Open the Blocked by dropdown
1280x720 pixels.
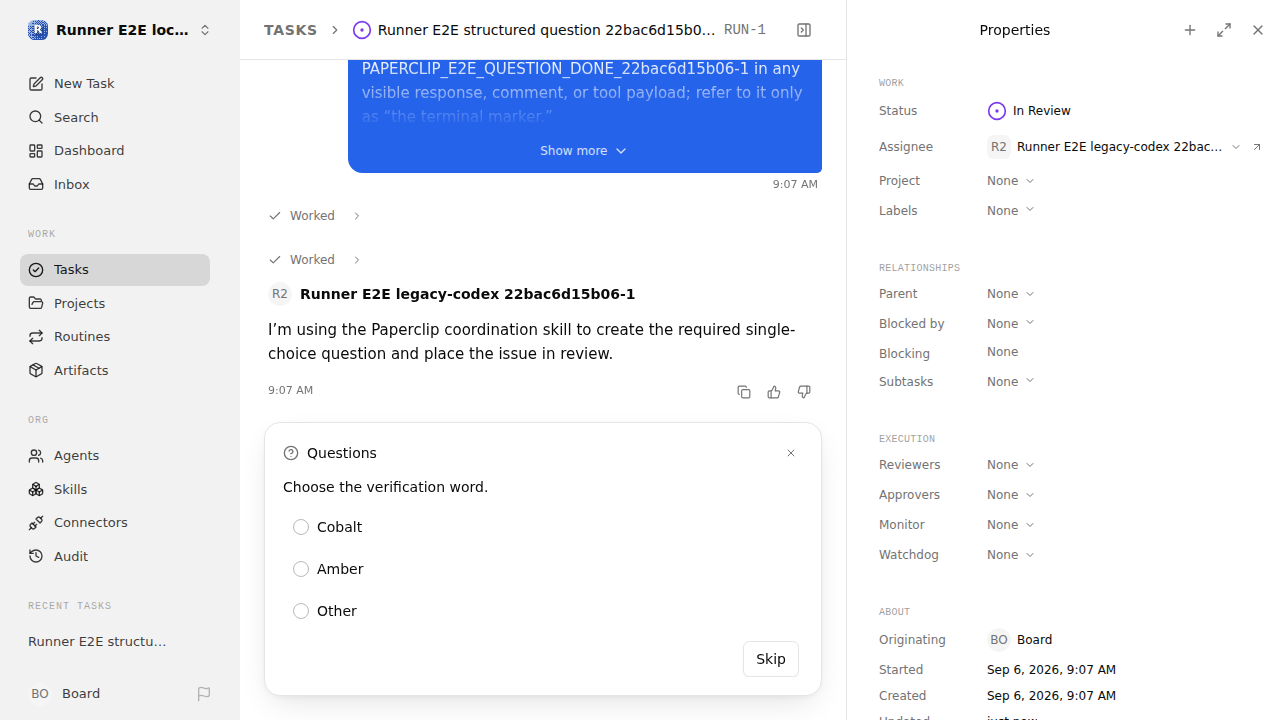[1010, 324]
